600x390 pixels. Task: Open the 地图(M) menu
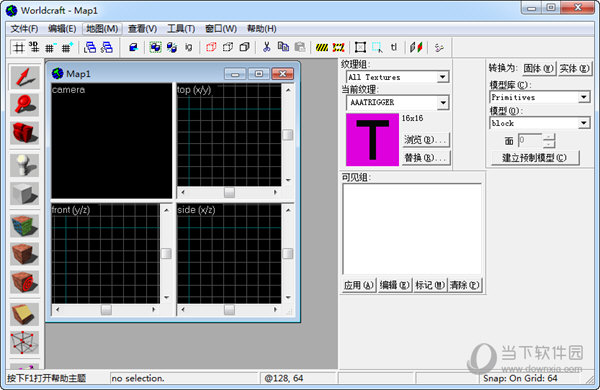pyautogui.click(x=102, y=29)
